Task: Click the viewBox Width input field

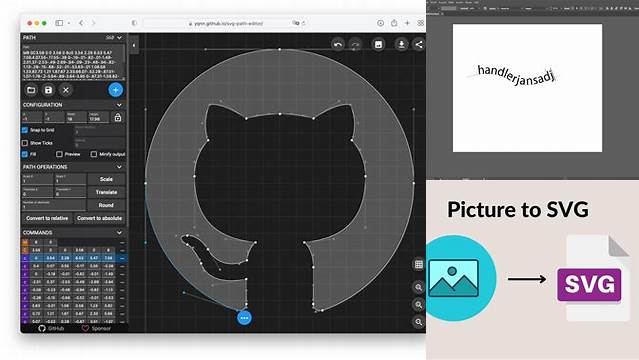Action: [x=76, y=117]
